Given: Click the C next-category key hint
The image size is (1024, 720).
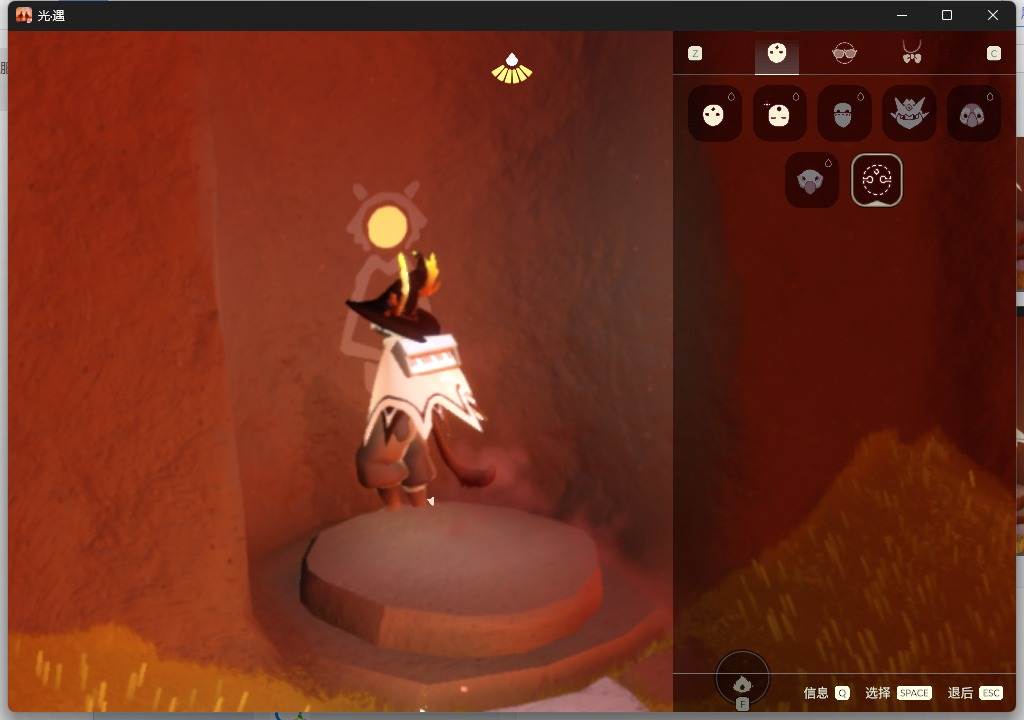Looking at the screenshot, I should coord(993,54).
